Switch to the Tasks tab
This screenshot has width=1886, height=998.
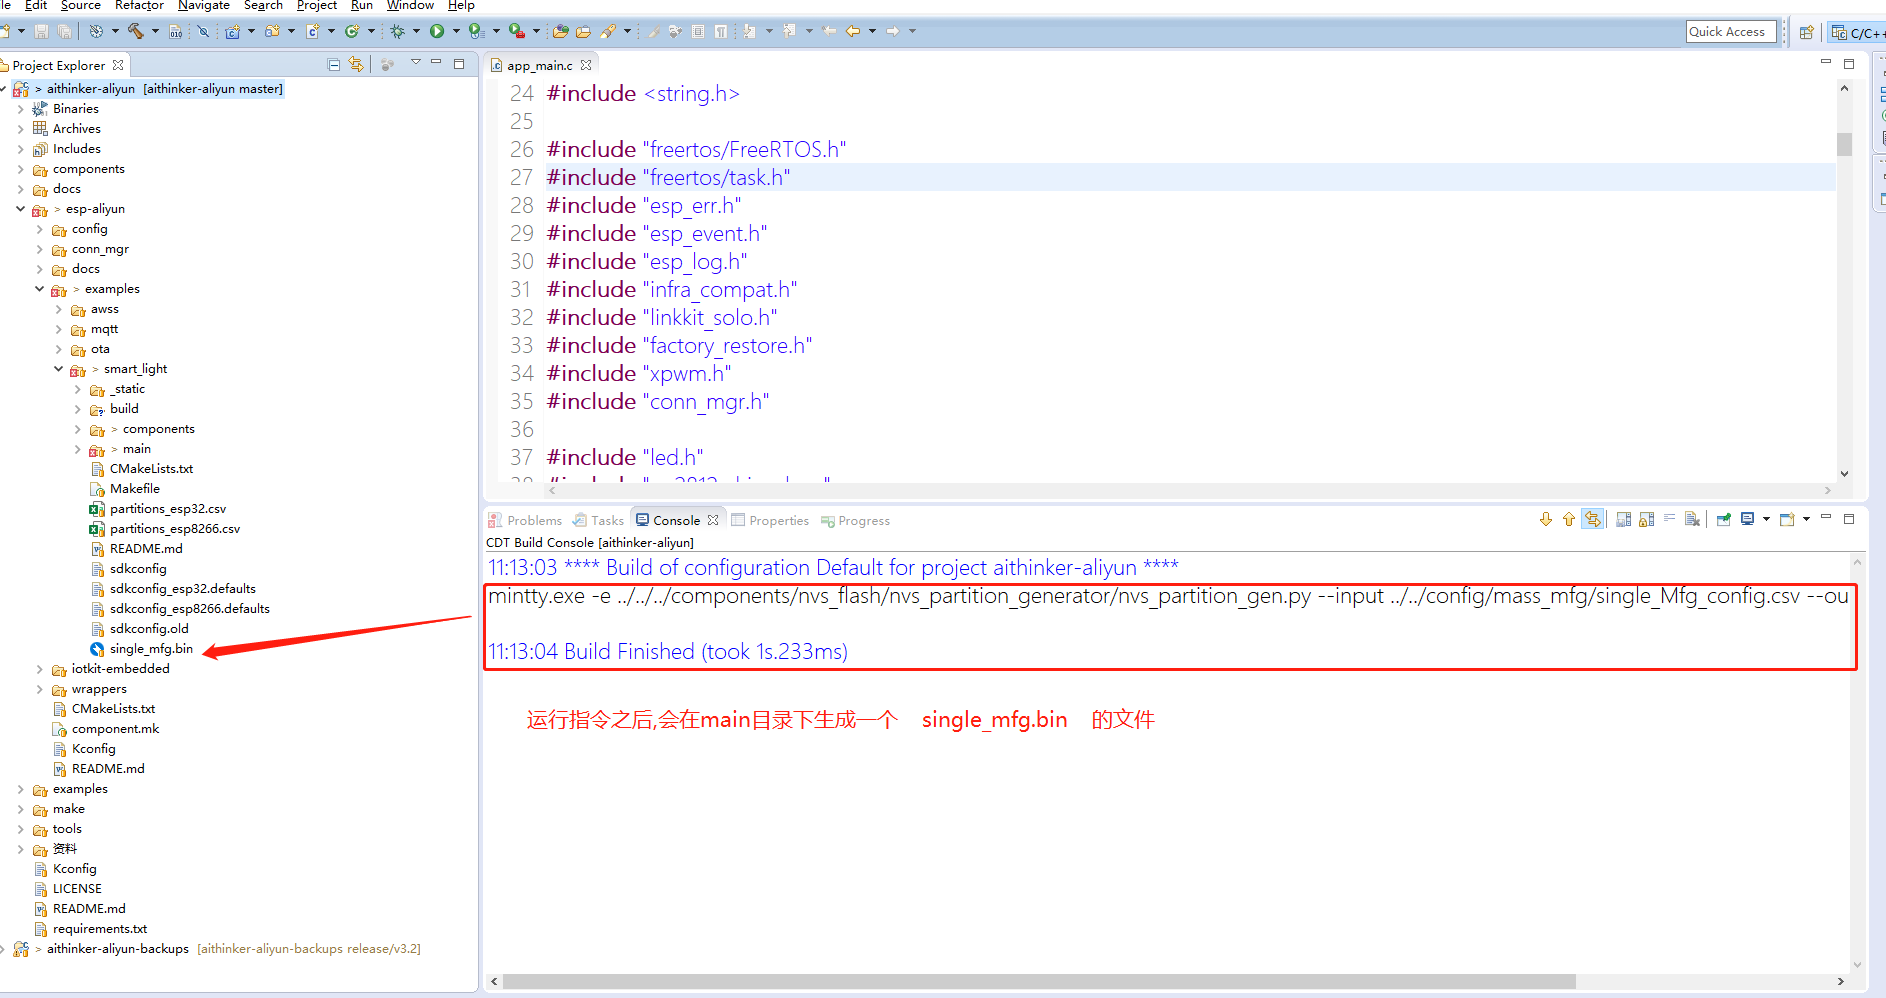pos(598,520)
